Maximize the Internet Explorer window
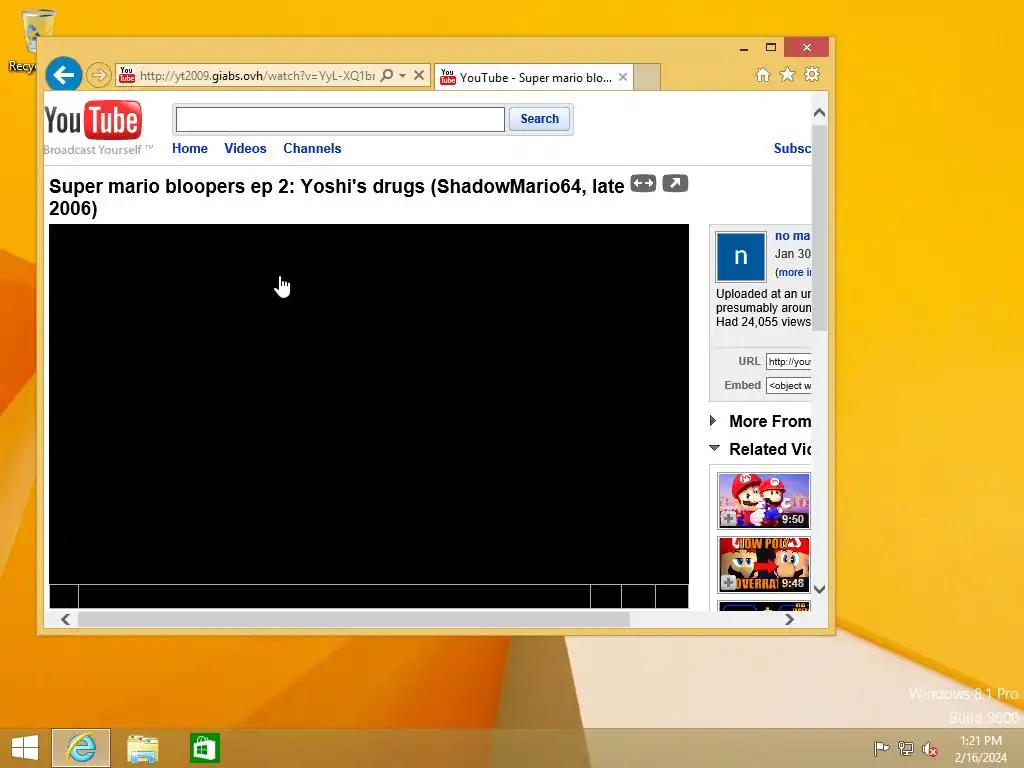The width and height of the screenshot is (1024, 768). pyautogui.click(x=771, y=47)
